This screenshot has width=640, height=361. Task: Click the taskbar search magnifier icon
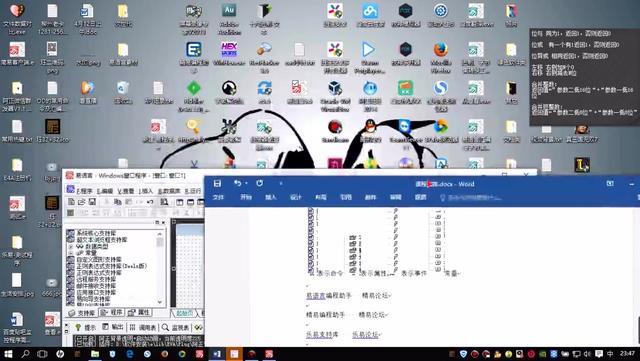[x=25, y=354]
